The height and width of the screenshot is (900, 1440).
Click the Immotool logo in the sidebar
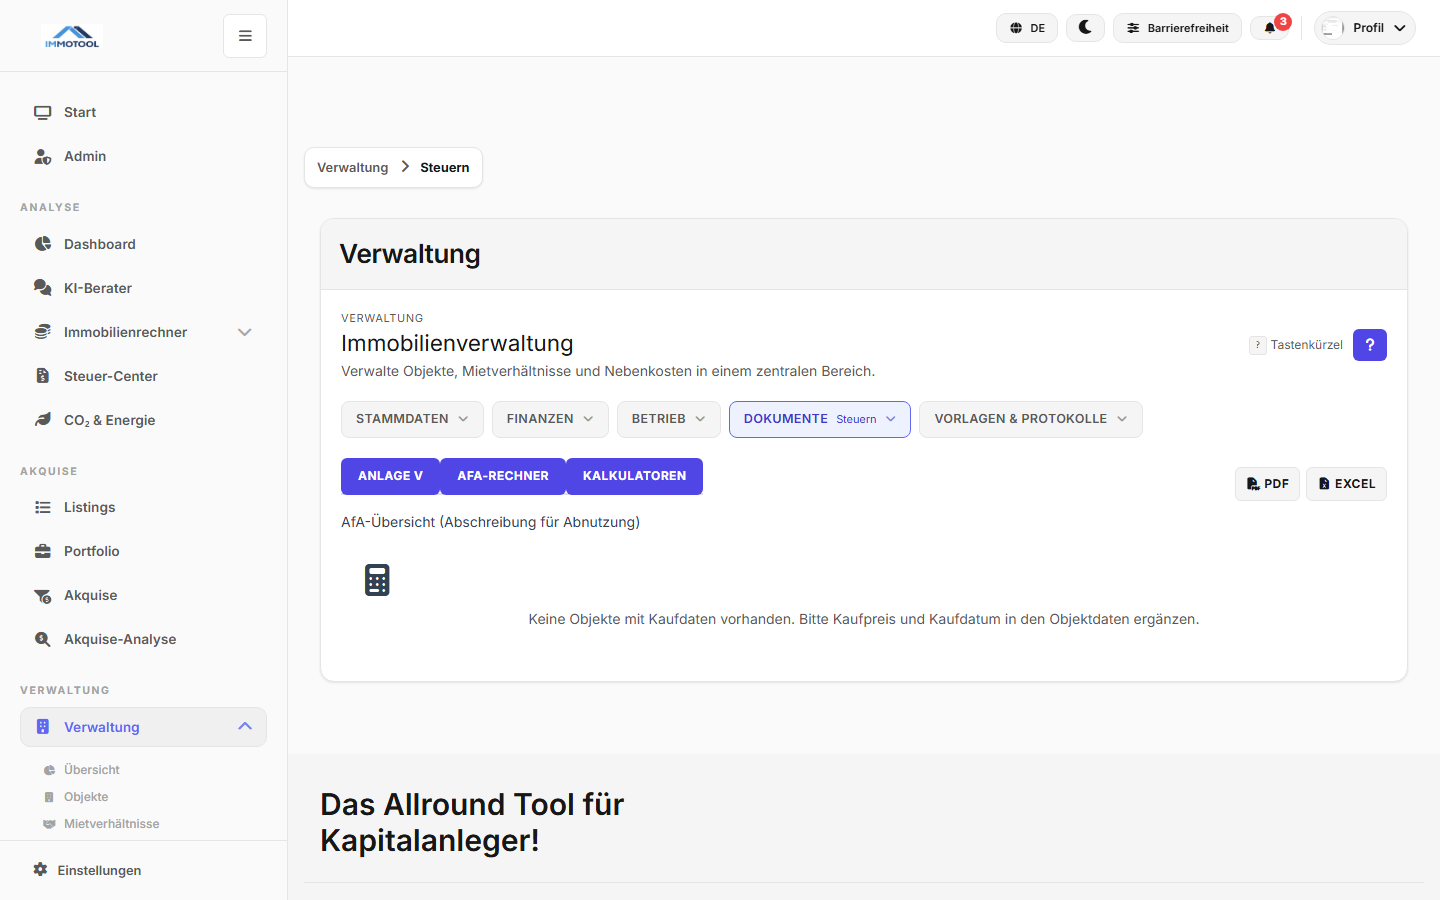pos(71,35)
